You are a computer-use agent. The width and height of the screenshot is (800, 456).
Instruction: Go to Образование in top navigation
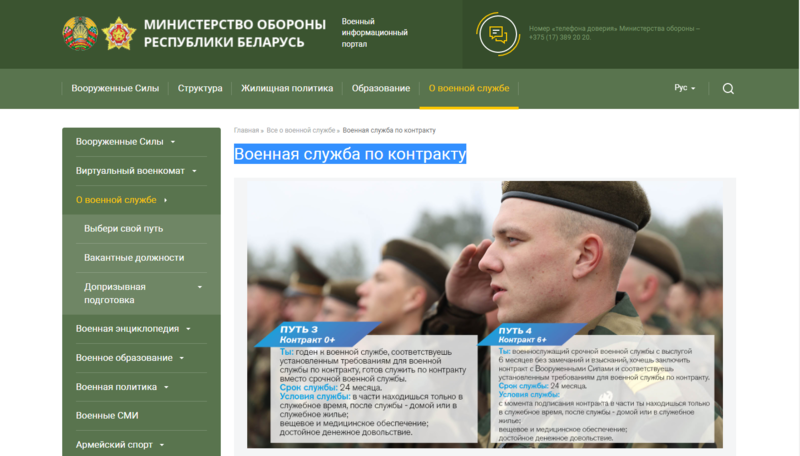(x=381, y=88)
